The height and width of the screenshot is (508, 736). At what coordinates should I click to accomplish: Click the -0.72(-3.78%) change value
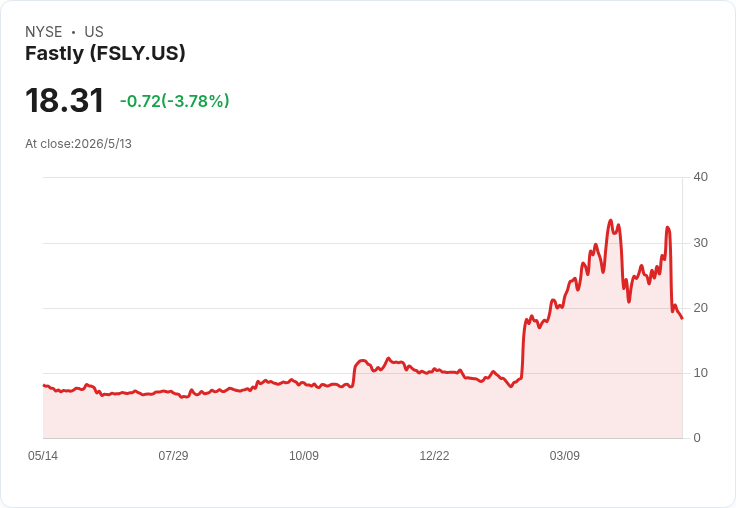[x=175, y=101]
